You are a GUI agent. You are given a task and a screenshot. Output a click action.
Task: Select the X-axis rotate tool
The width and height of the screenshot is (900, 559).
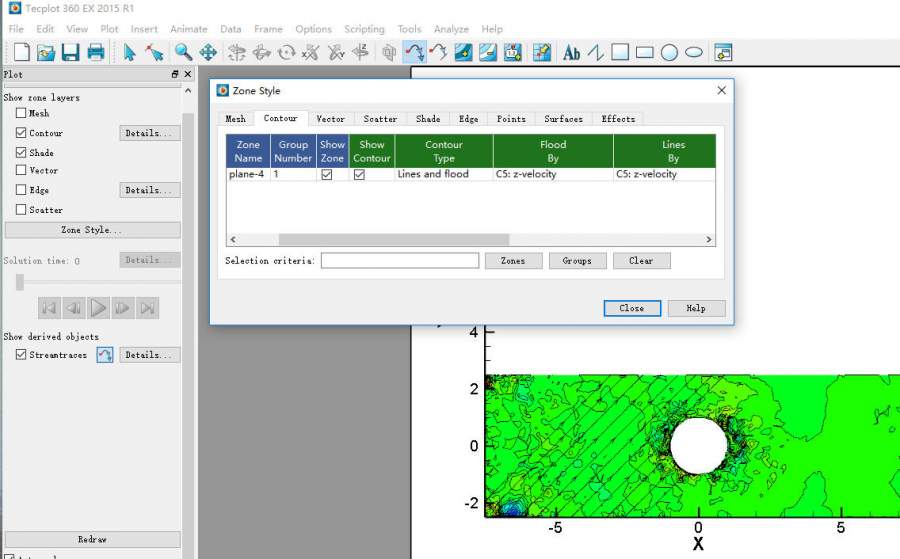(x=311, y=53)
